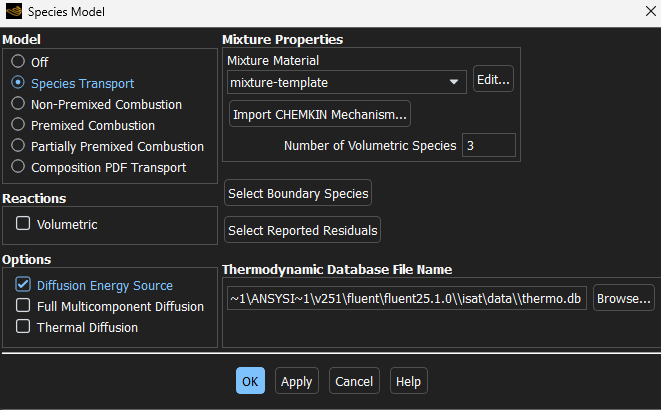The height and width of the screenshot is (410, 661).
Task: Select Species Transport radio button
Action: 18,83
